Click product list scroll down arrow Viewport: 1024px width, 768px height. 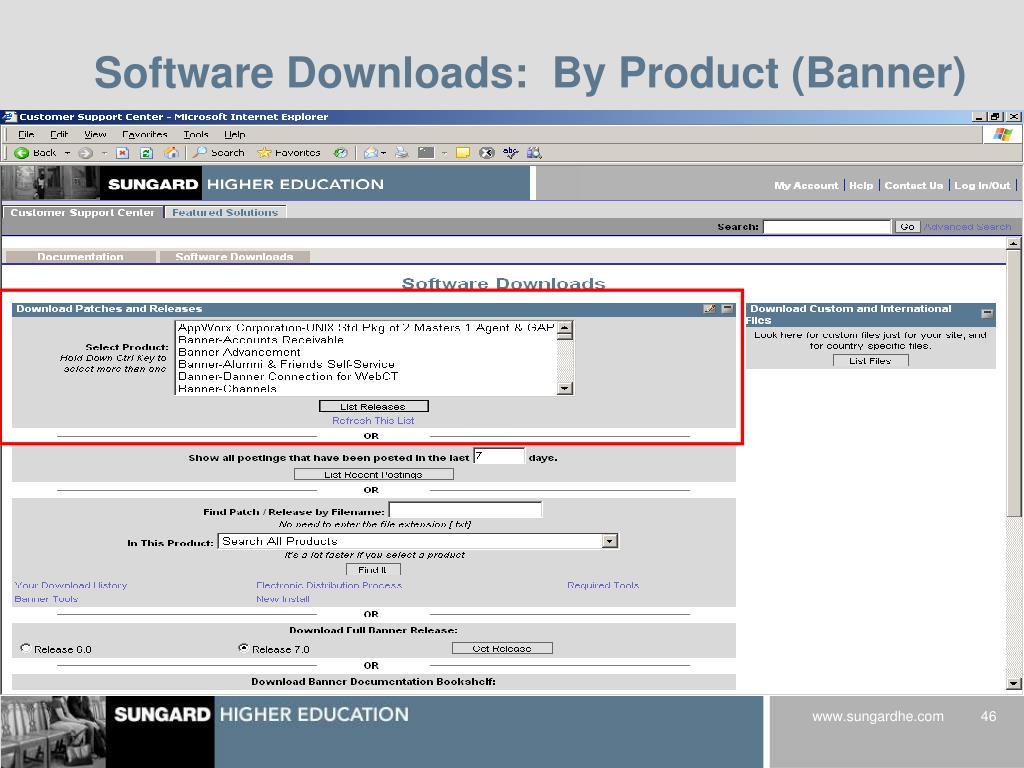click(x=565, y=388)
